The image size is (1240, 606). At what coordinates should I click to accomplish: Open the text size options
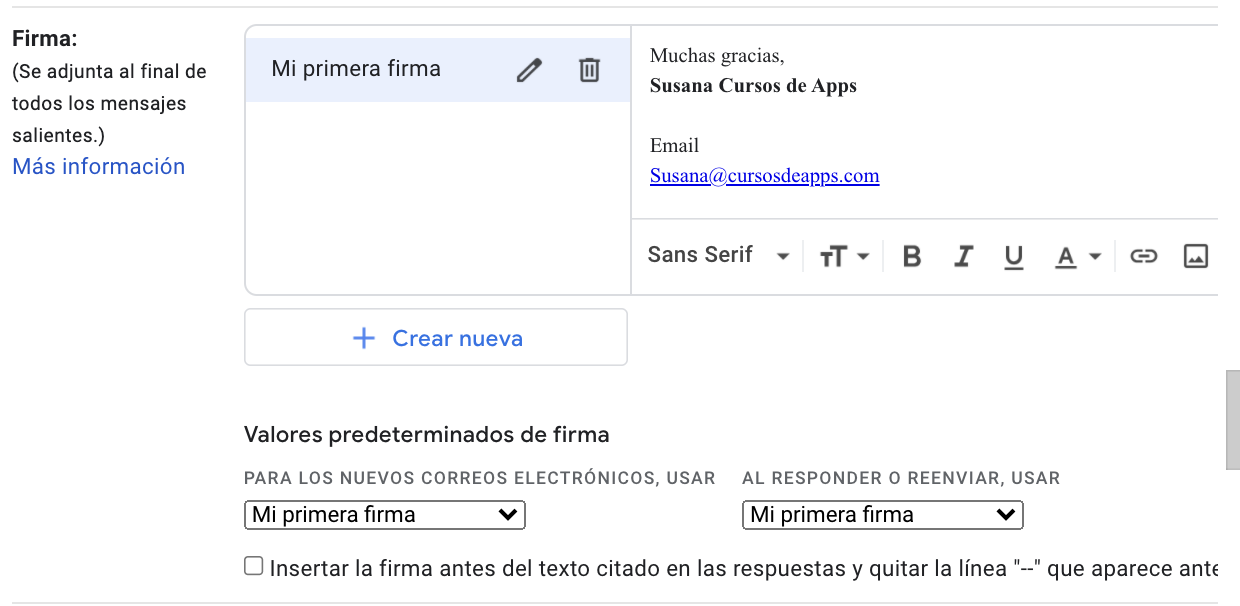[844, 257]
